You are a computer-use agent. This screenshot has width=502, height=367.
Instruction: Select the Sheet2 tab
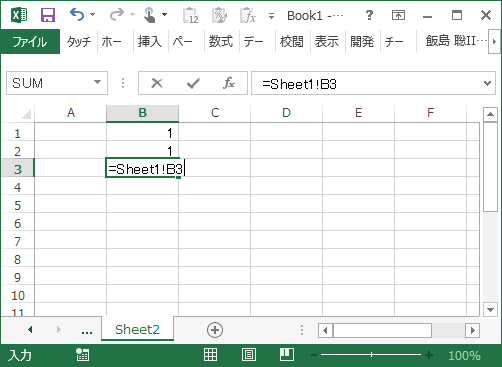[137, 330]
